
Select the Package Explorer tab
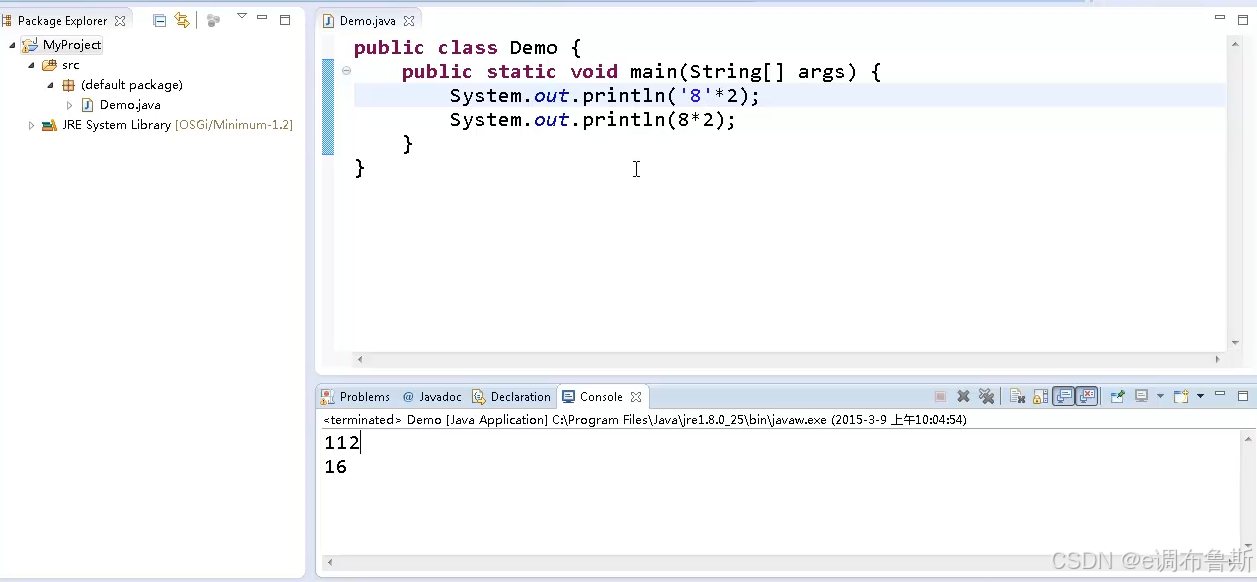coord(62,20)
